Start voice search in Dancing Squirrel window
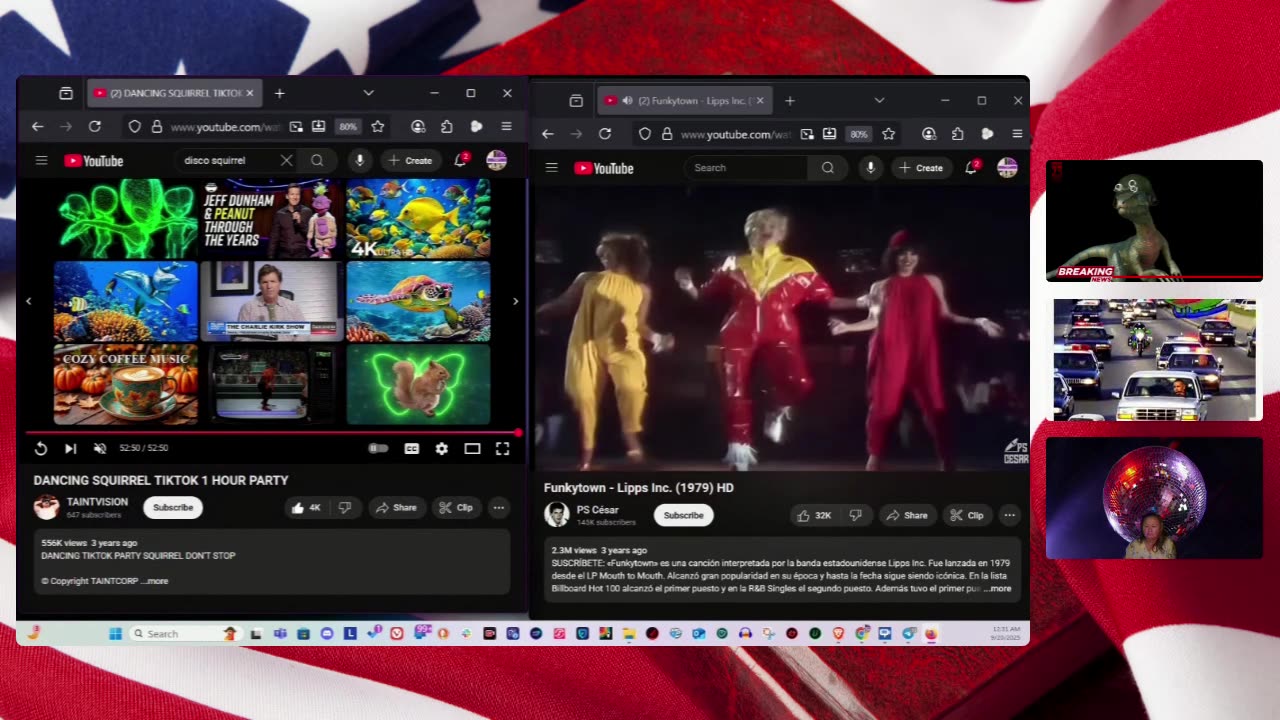The image size is (1280, 720). click(x=359, y=160)
